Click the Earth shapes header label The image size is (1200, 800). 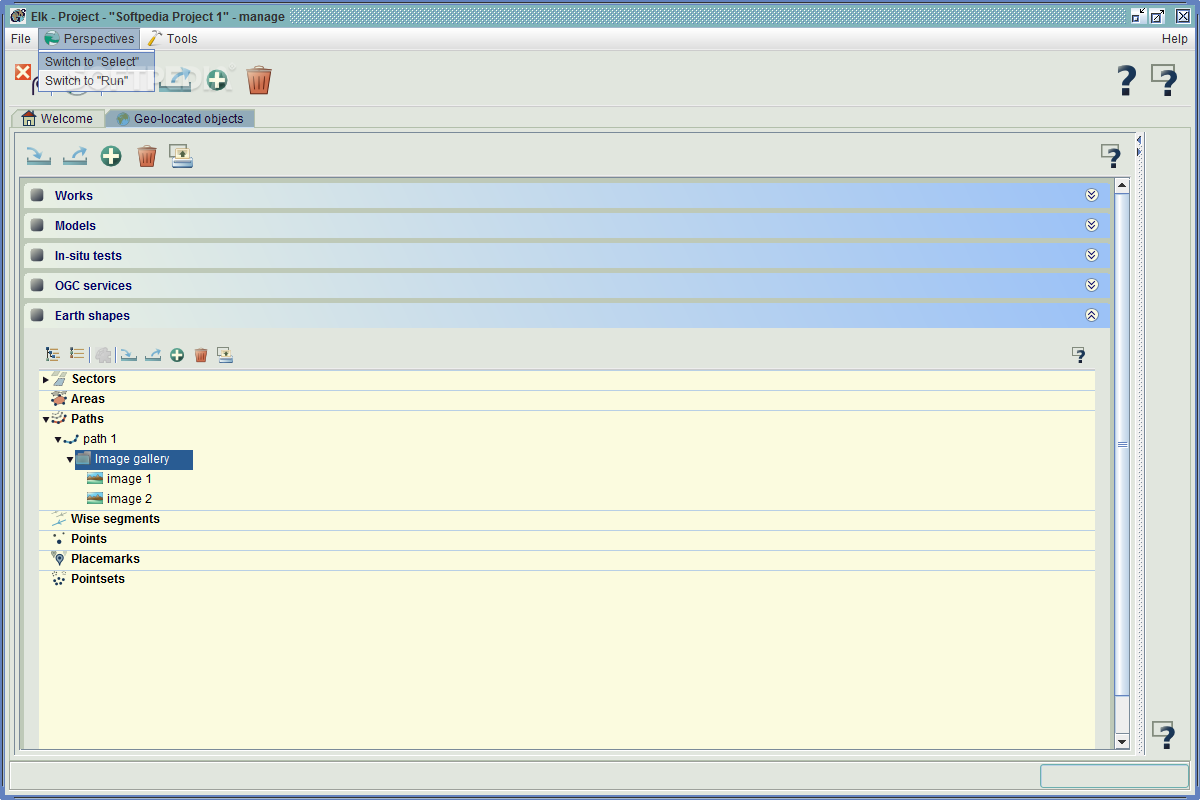[x=92, y=315]
